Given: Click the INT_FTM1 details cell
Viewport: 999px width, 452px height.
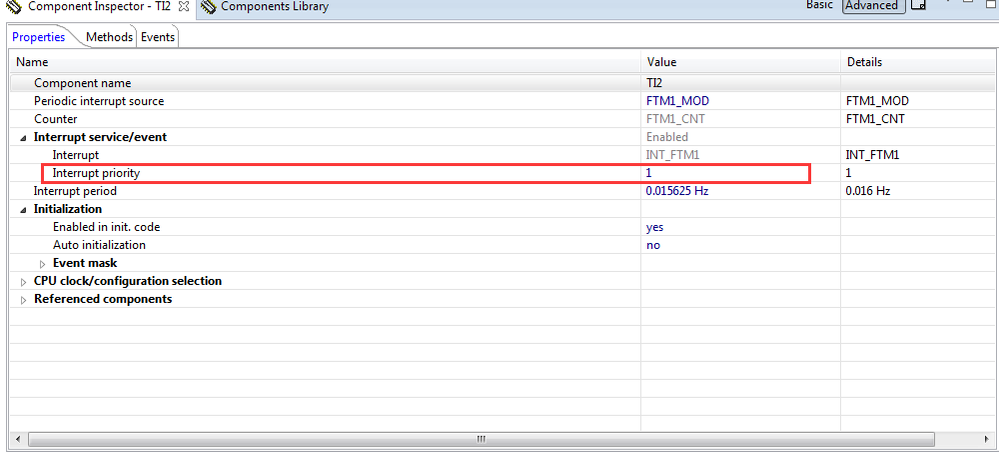Looking at the screenshot, I should 919,155.
